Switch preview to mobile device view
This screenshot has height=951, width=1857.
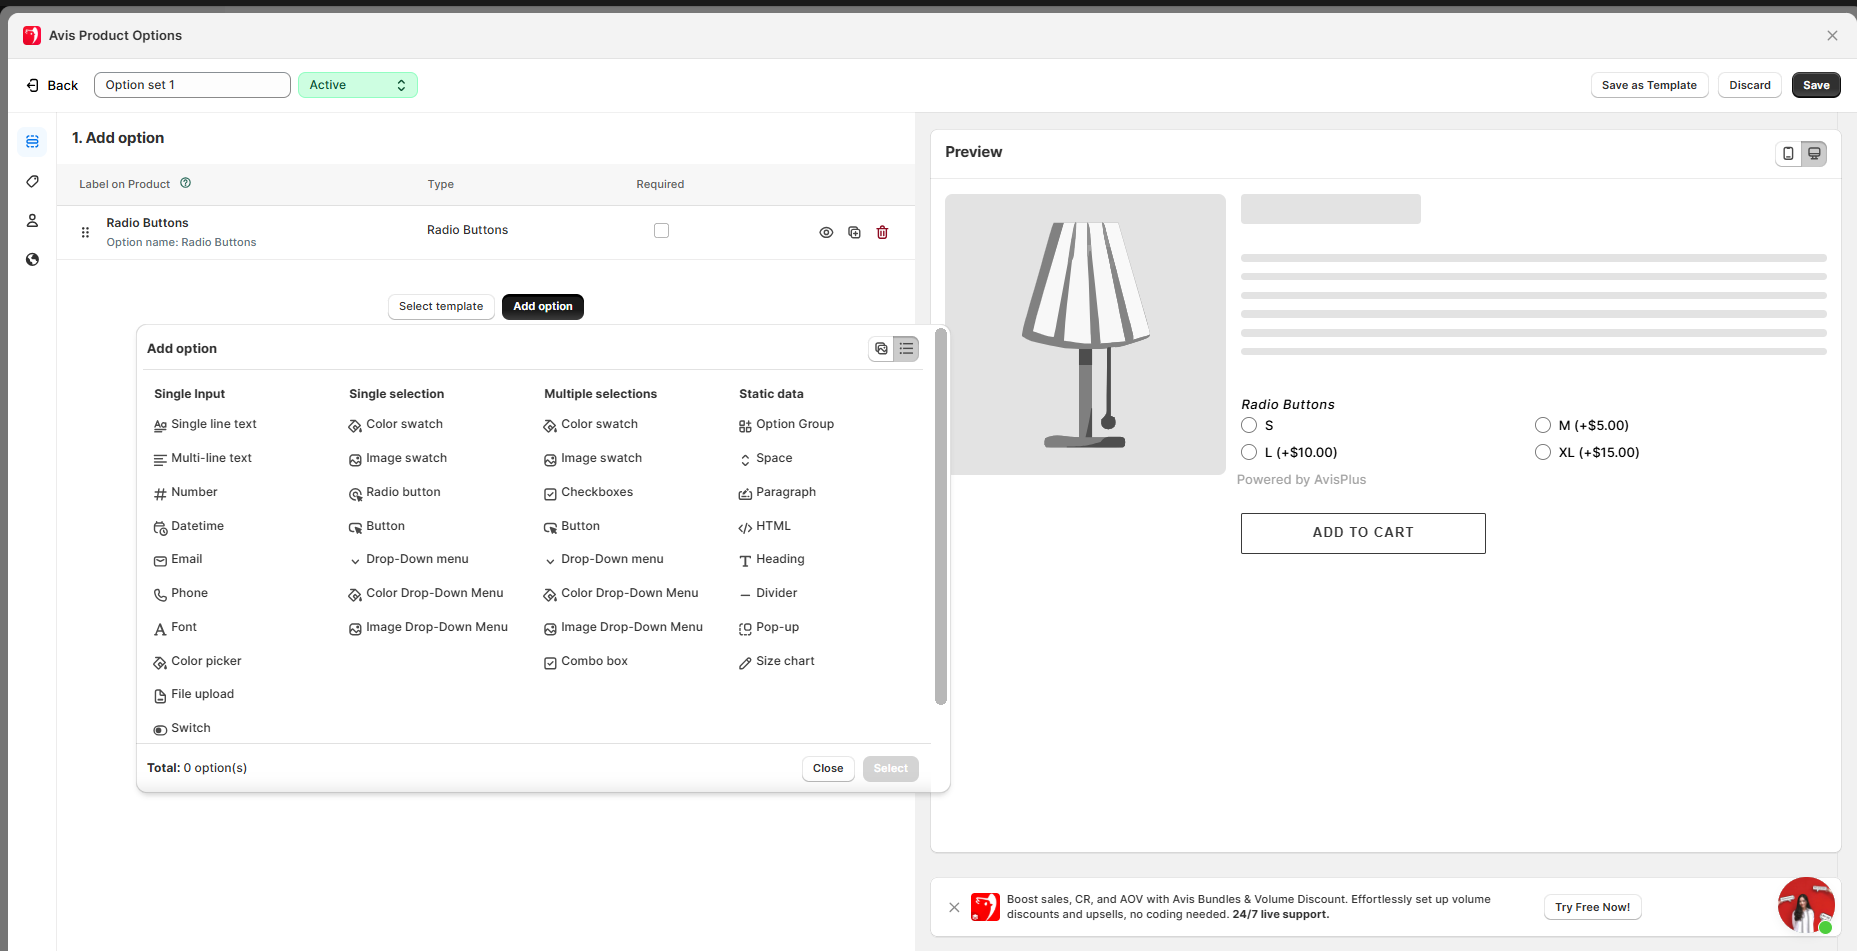1788,153
